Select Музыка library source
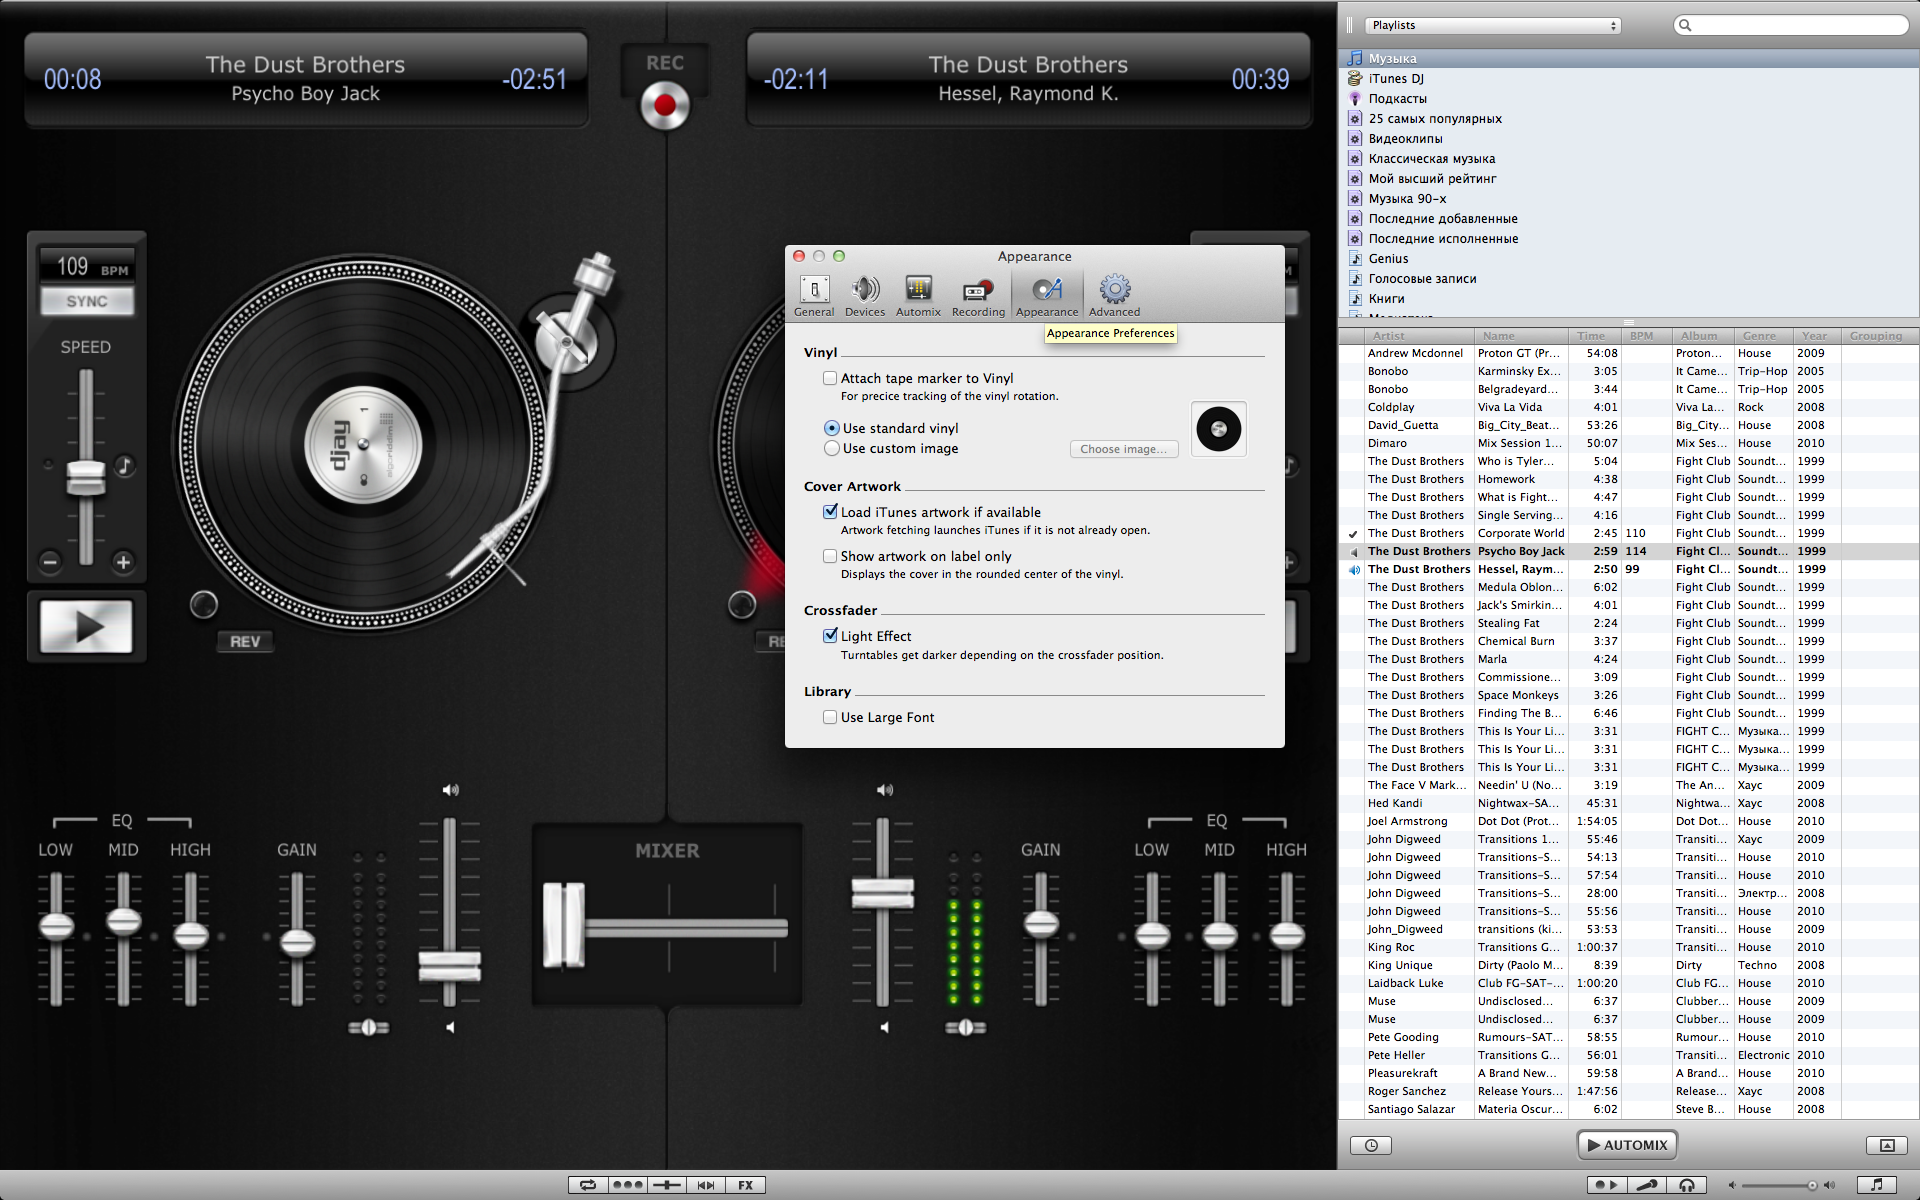 coord(1629,59)
